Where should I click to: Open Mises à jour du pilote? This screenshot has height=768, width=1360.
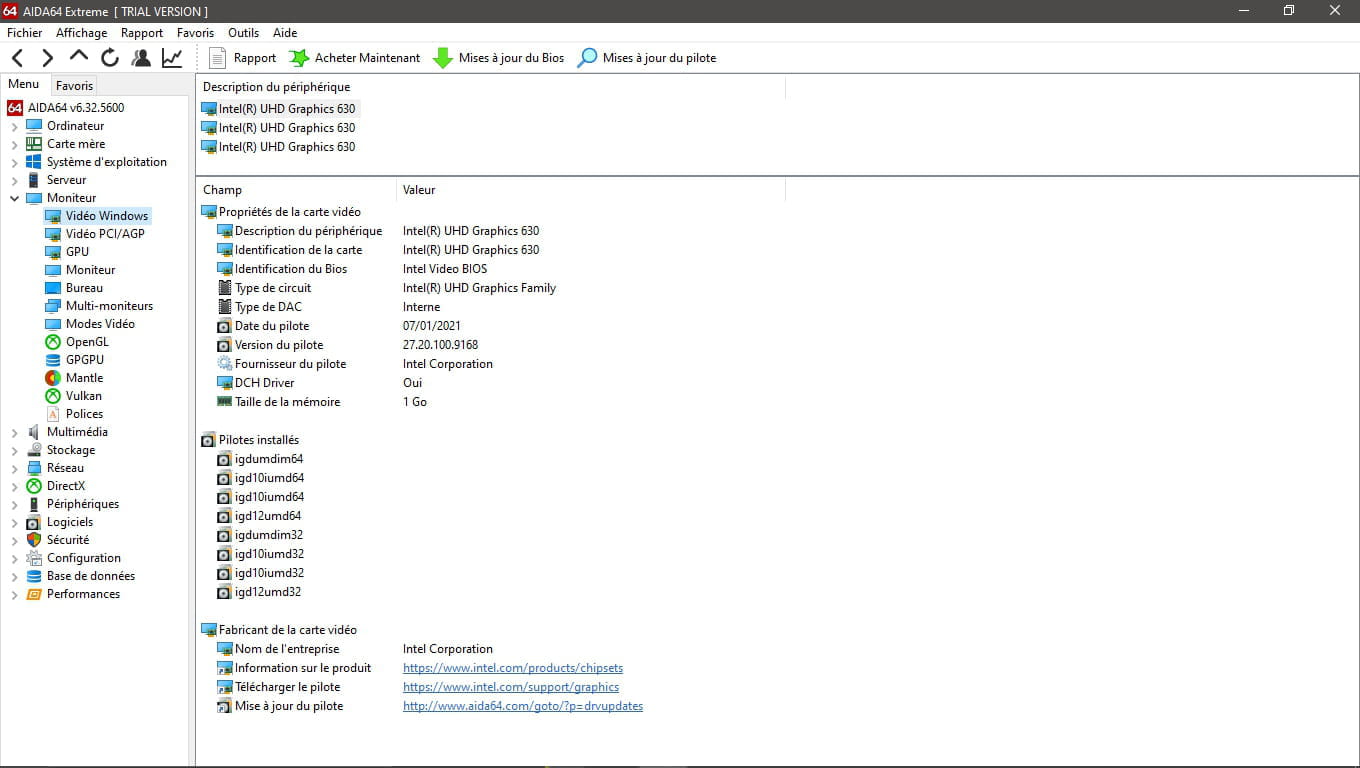(647, 58)
